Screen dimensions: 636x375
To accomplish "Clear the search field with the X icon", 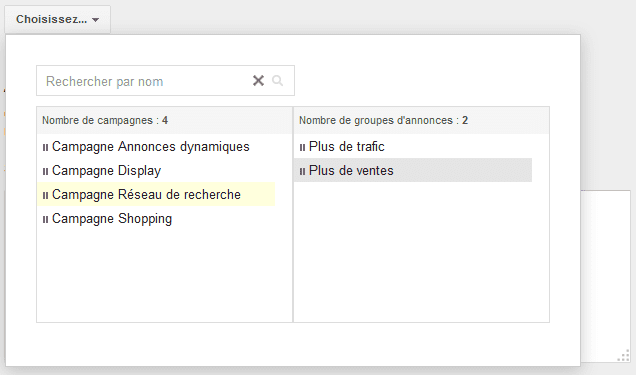I will tap(258, 81).
